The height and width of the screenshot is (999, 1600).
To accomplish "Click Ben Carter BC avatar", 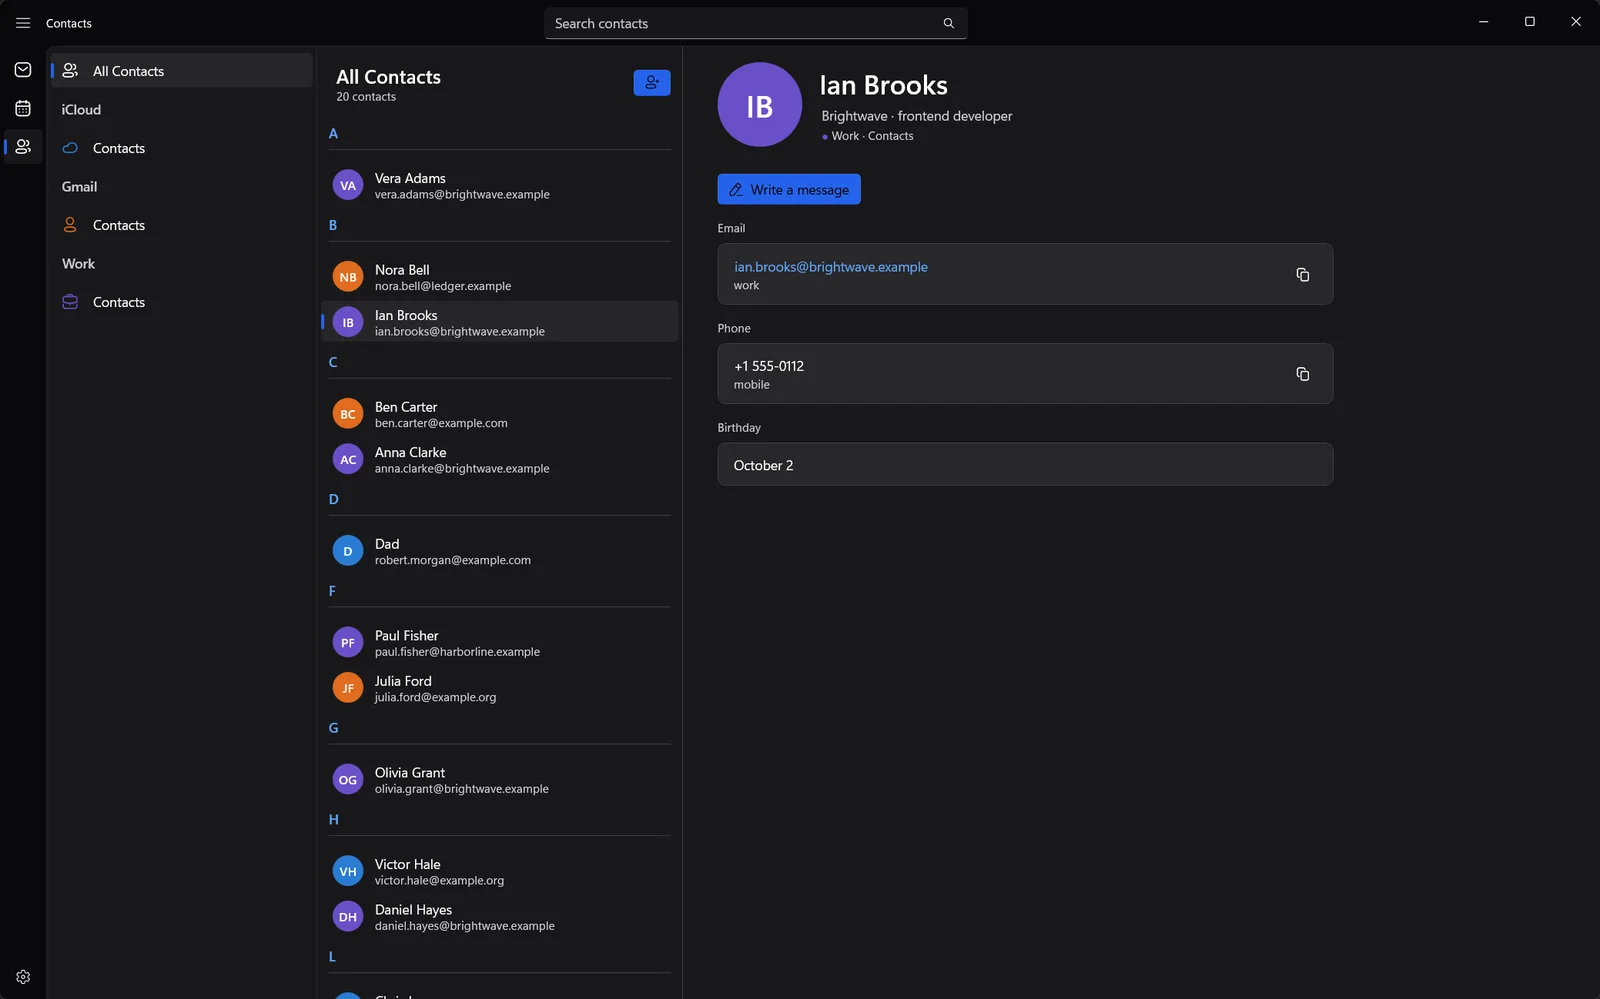I will (x=348, y=414).
